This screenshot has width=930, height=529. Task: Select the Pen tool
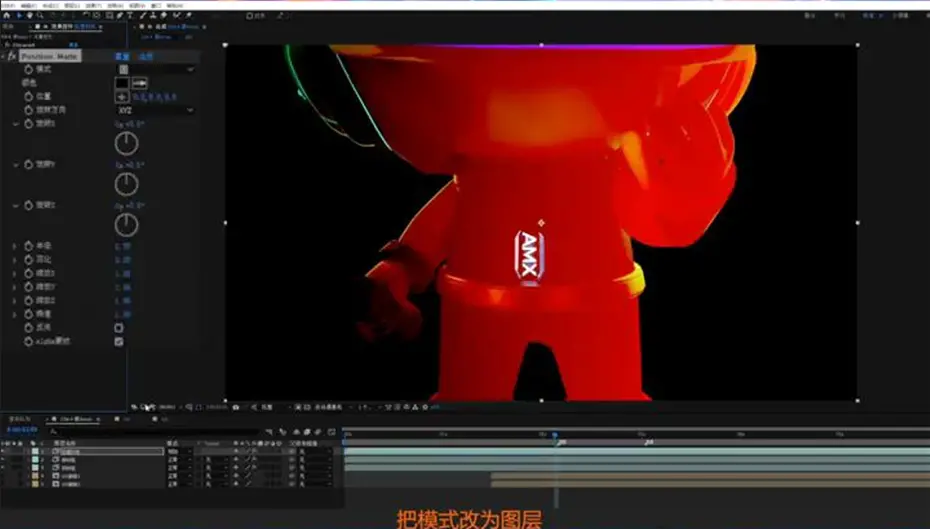(120, 15)
